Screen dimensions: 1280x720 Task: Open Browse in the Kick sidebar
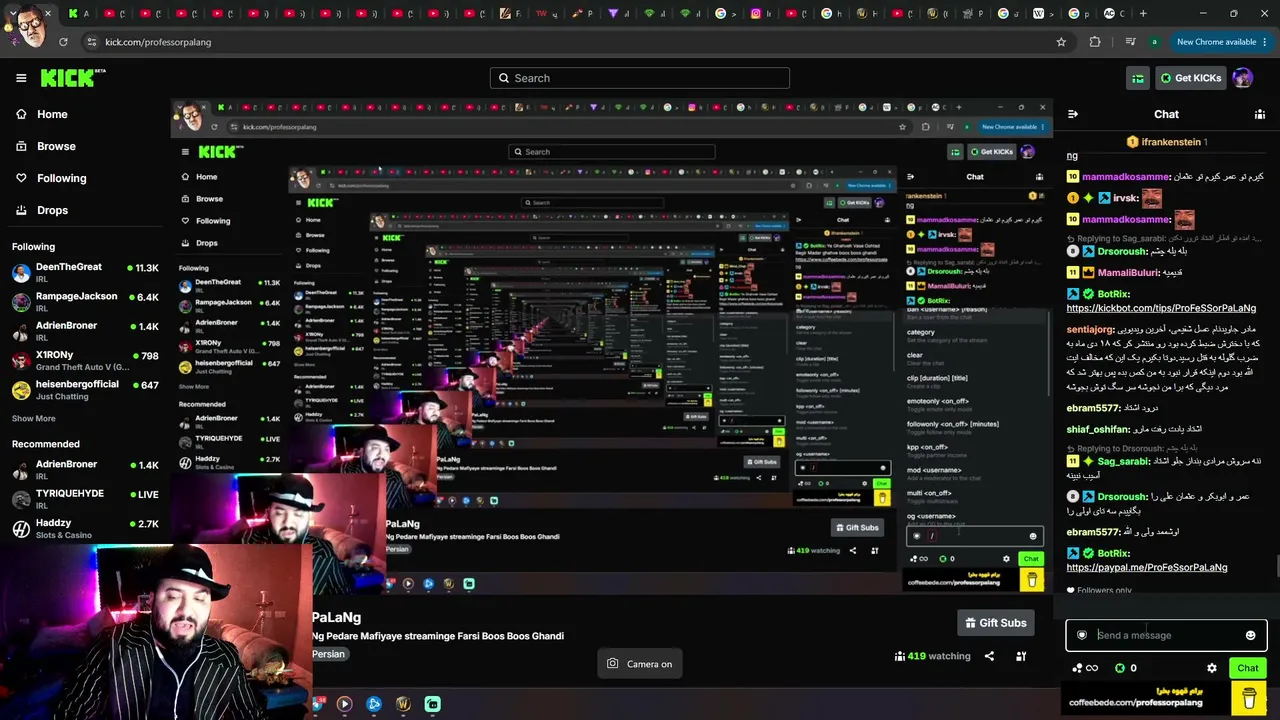pyautogui.click(x=56, y=146)
